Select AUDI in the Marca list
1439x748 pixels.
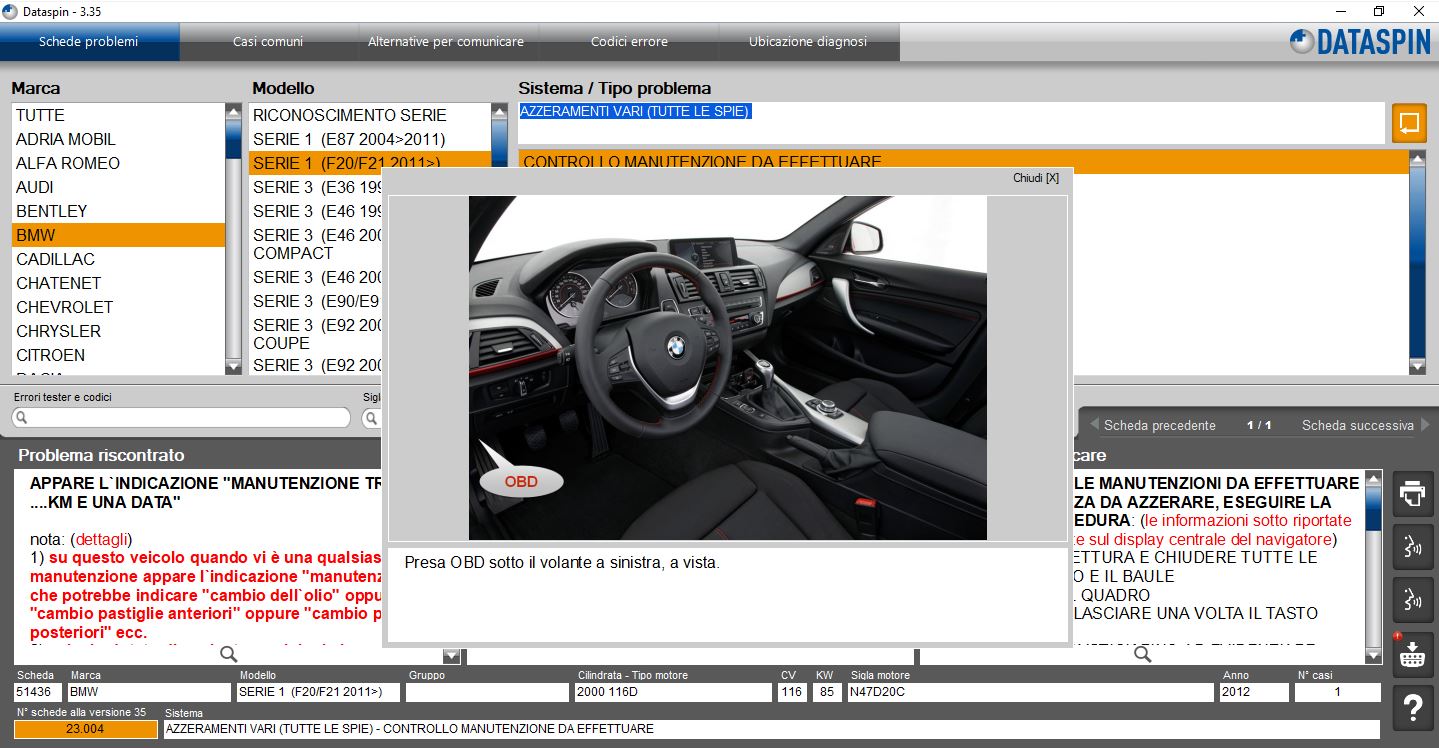[x=118, y=187]
